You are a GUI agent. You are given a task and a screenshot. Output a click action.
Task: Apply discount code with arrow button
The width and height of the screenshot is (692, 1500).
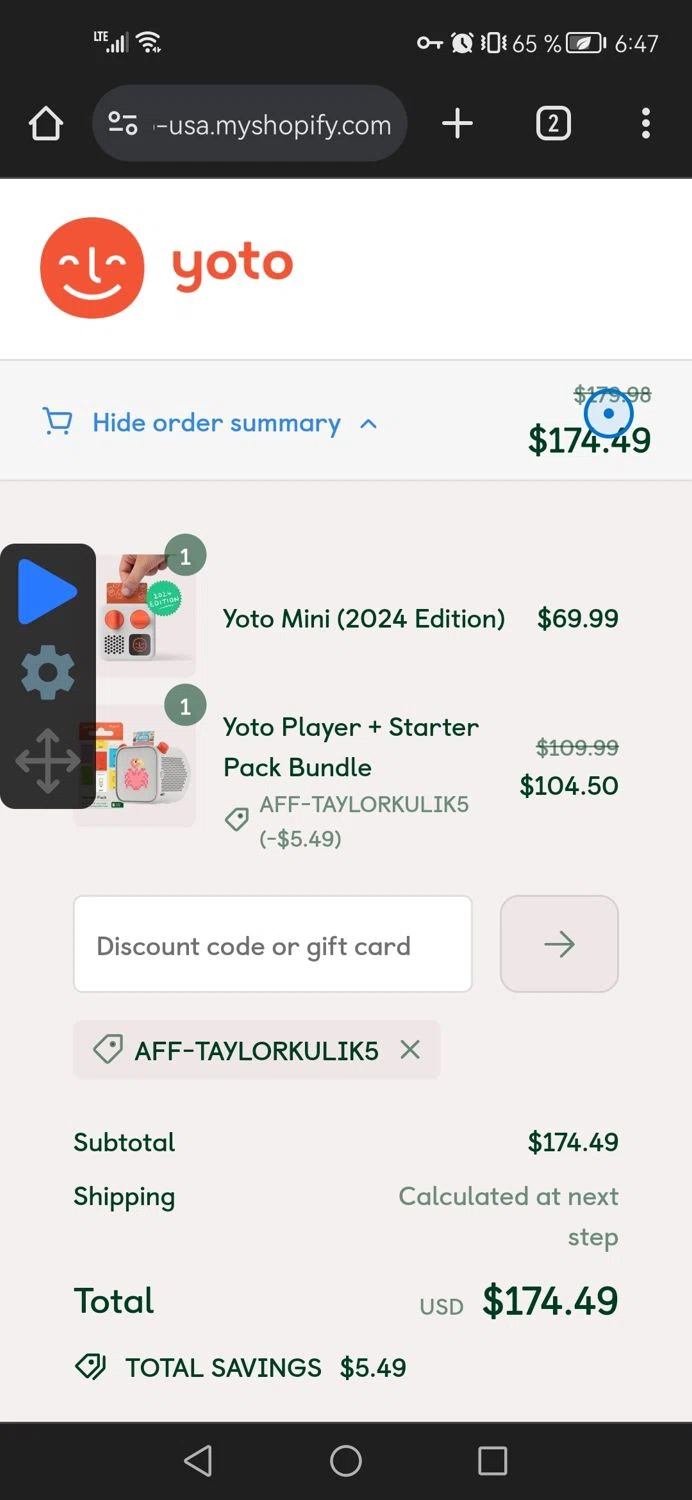pos(559,945)
